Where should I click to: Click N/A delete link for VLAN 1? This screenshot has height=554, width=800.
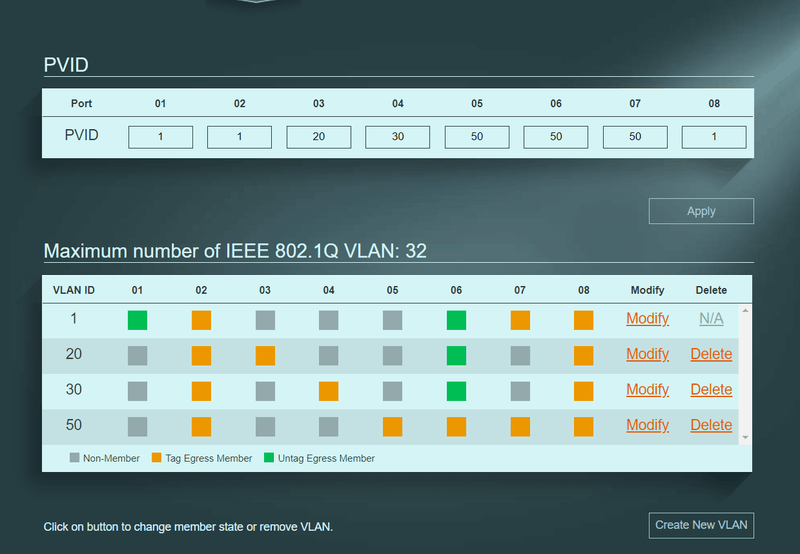711,319
